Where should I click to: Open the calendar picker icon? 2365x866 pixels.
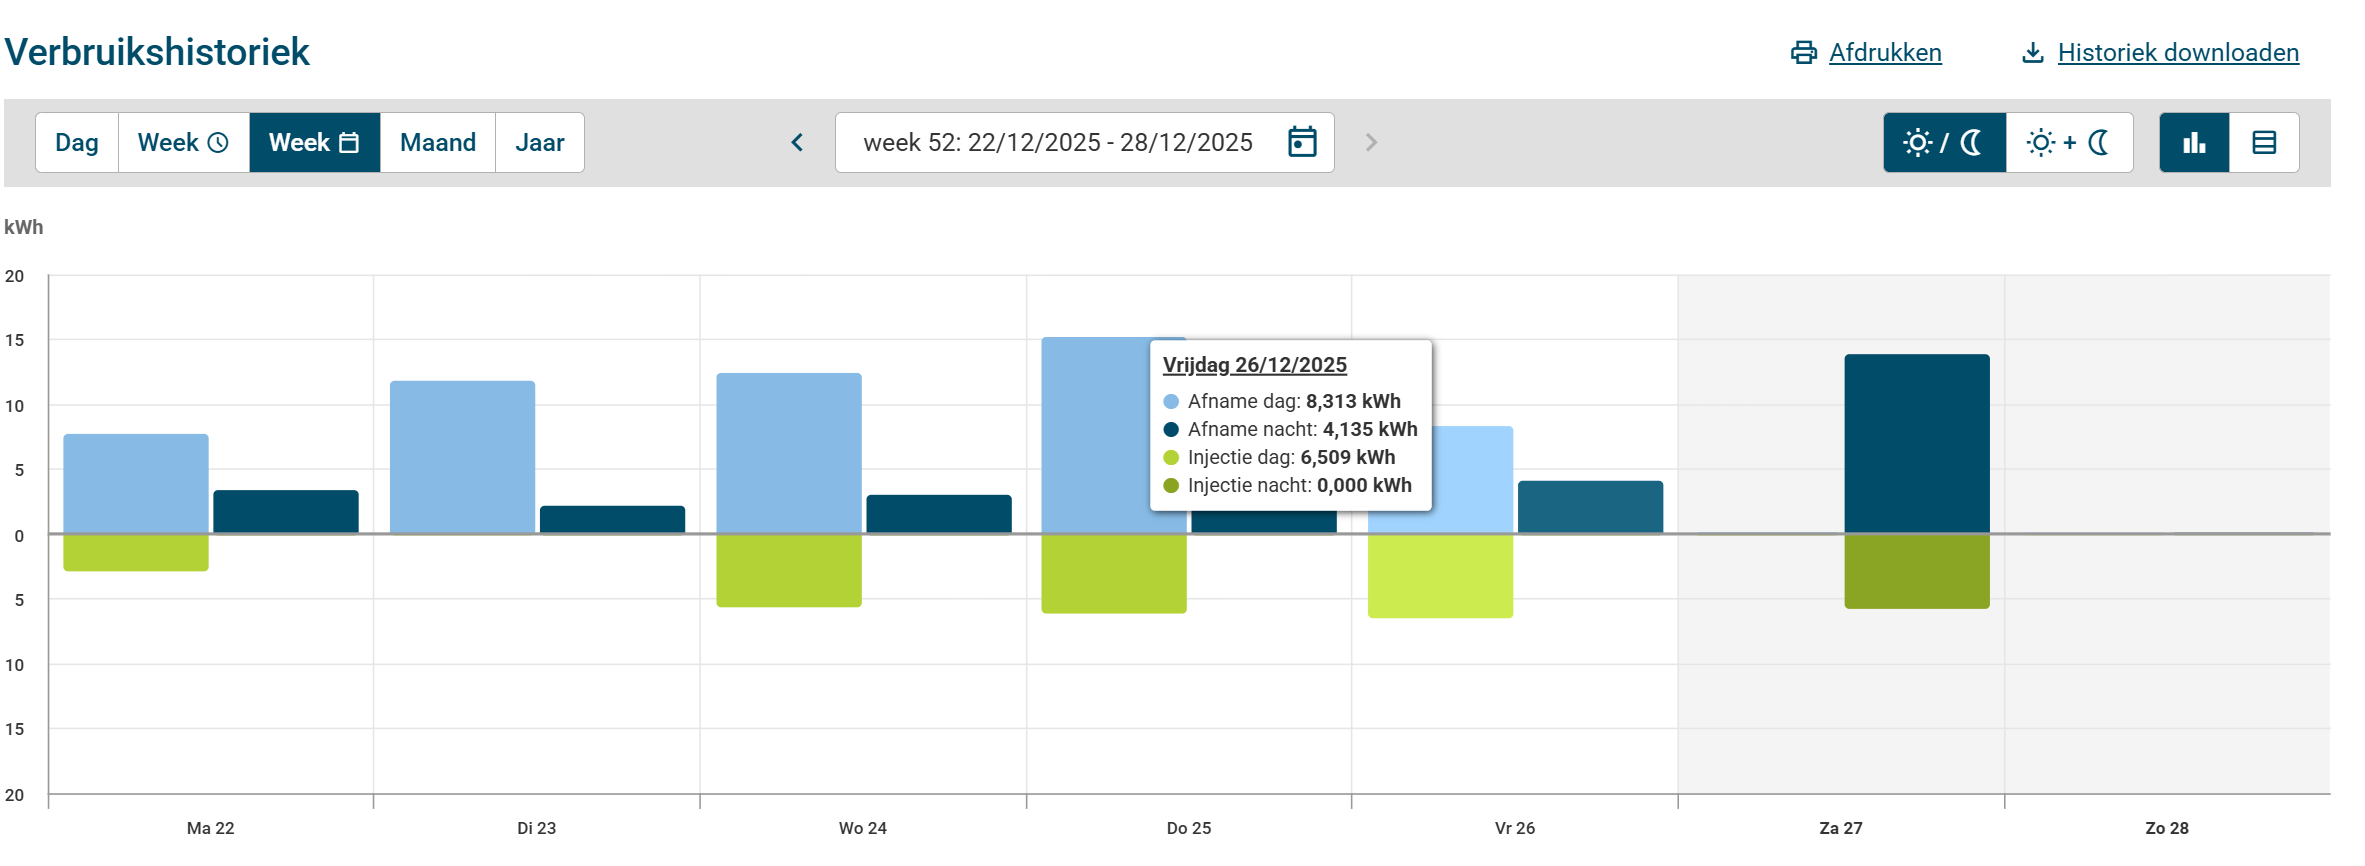(x=1302, y=142)
